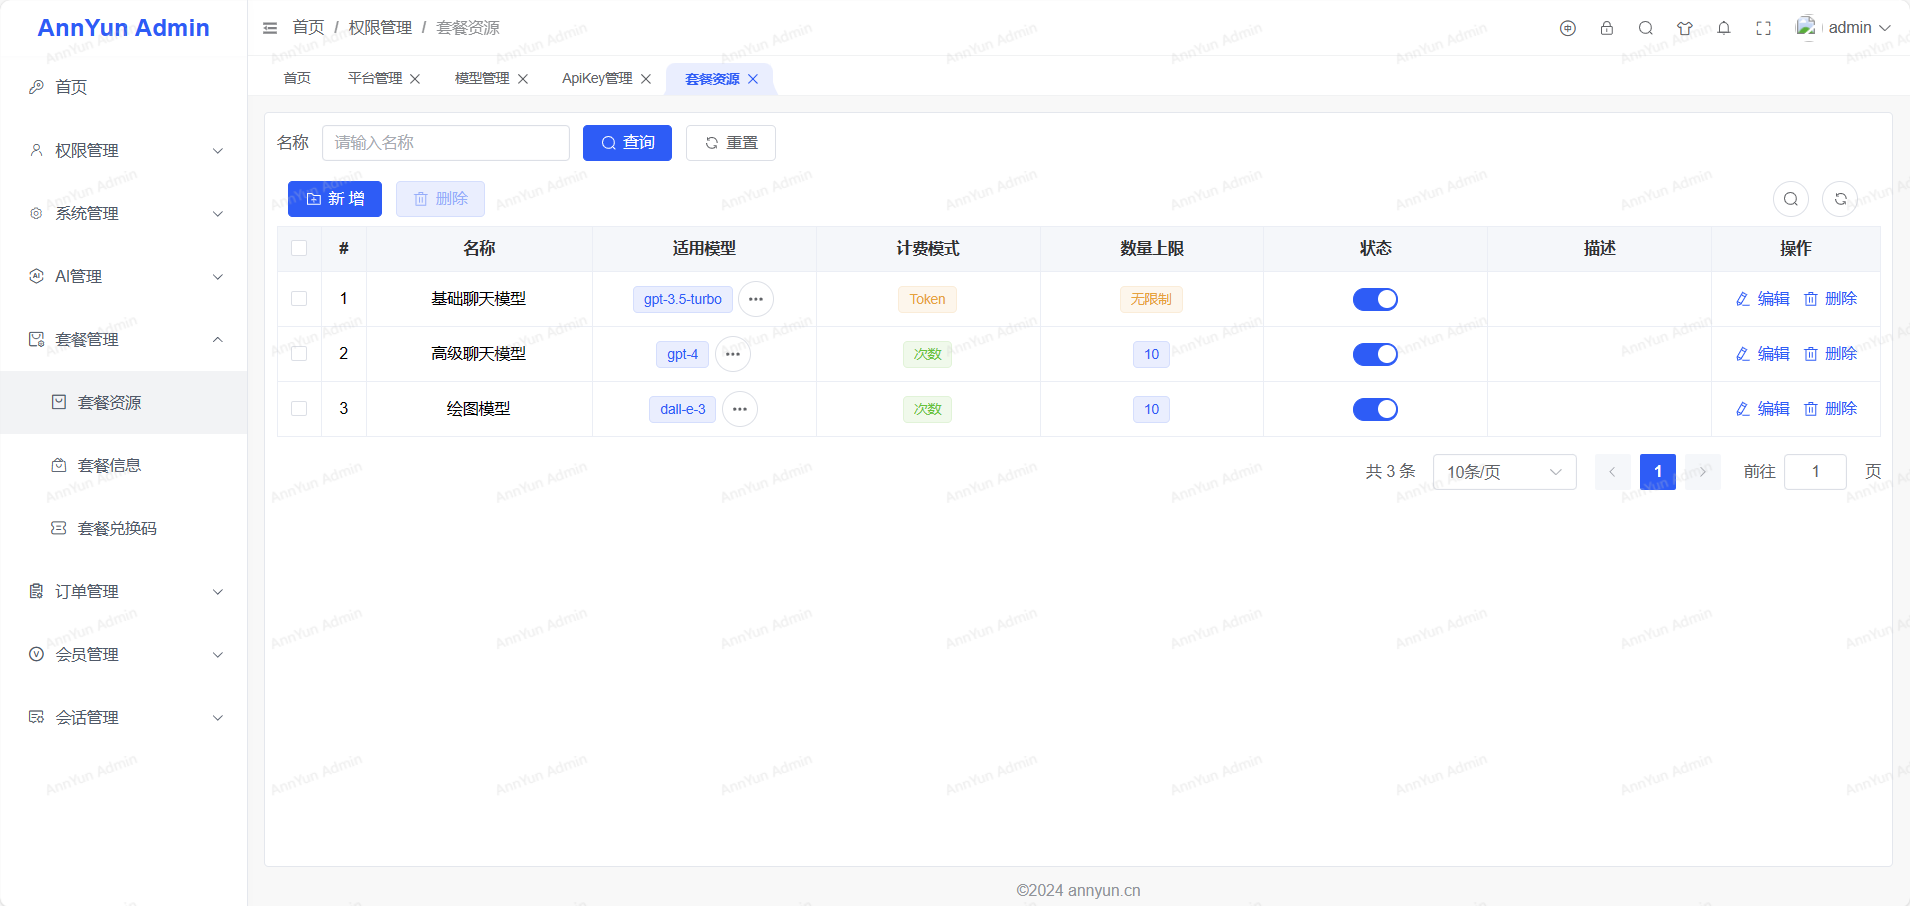This screenshot has width=1910, height=906.
Task: Delete the 基础聊天模型 row
Action: (x=1830, y=299)
